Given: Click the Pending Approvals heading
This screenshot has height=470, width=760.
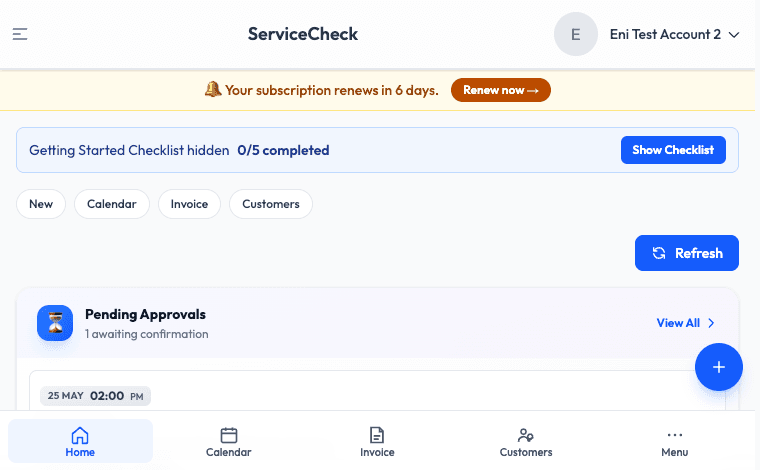Looking at the screenshot, I should pos(145,314).
